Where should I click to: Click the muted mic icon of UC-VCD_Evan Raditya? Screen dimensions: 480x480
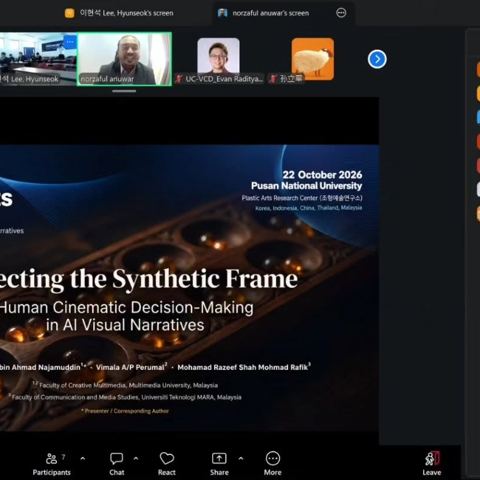pyautogui.click(x=179, y=79)
